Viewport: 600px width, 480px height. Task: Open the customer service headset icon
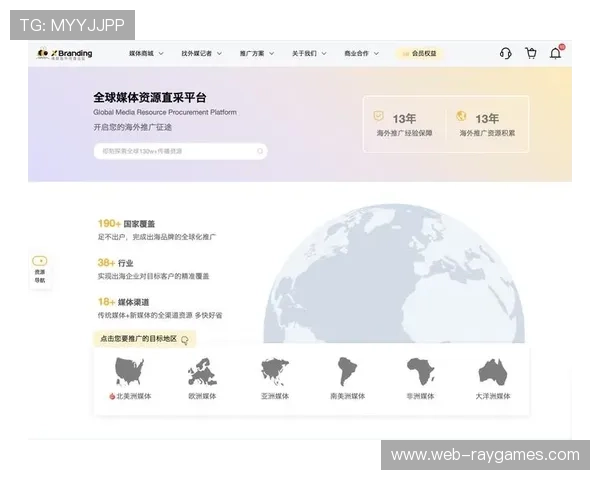(x=505, y=54)
